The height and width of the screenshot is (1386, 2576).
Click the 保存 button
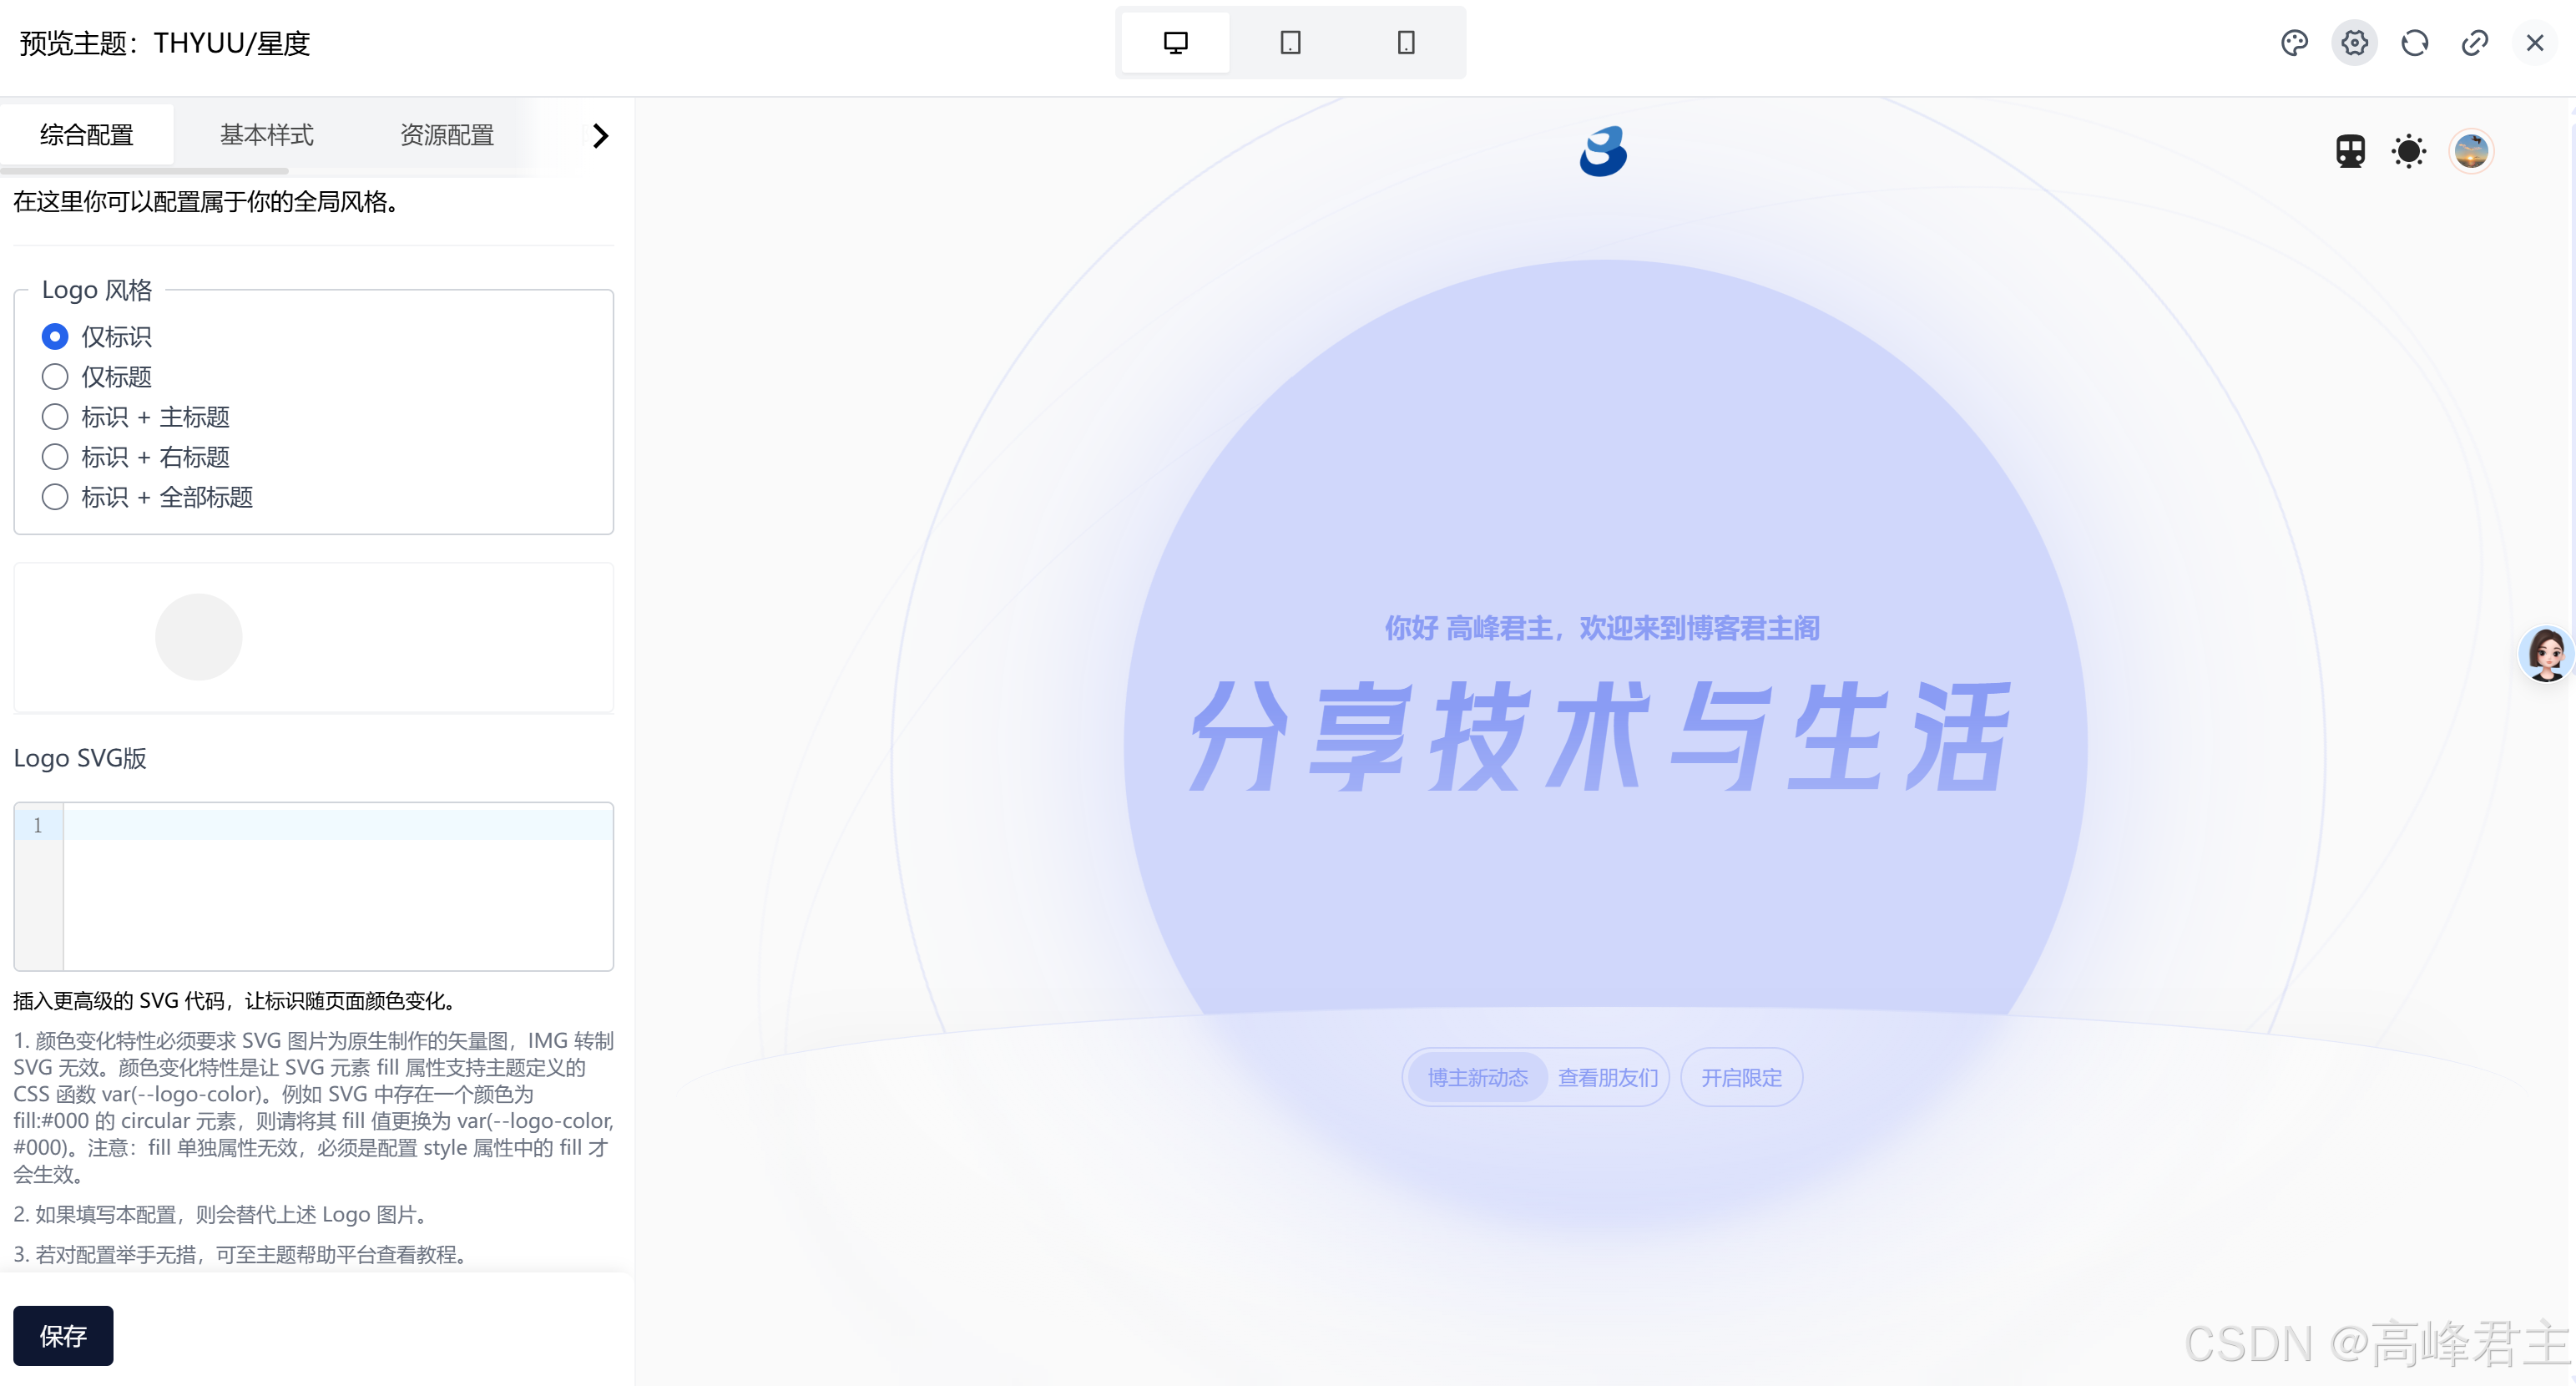pyautogui.click(x=63, y=1335)
